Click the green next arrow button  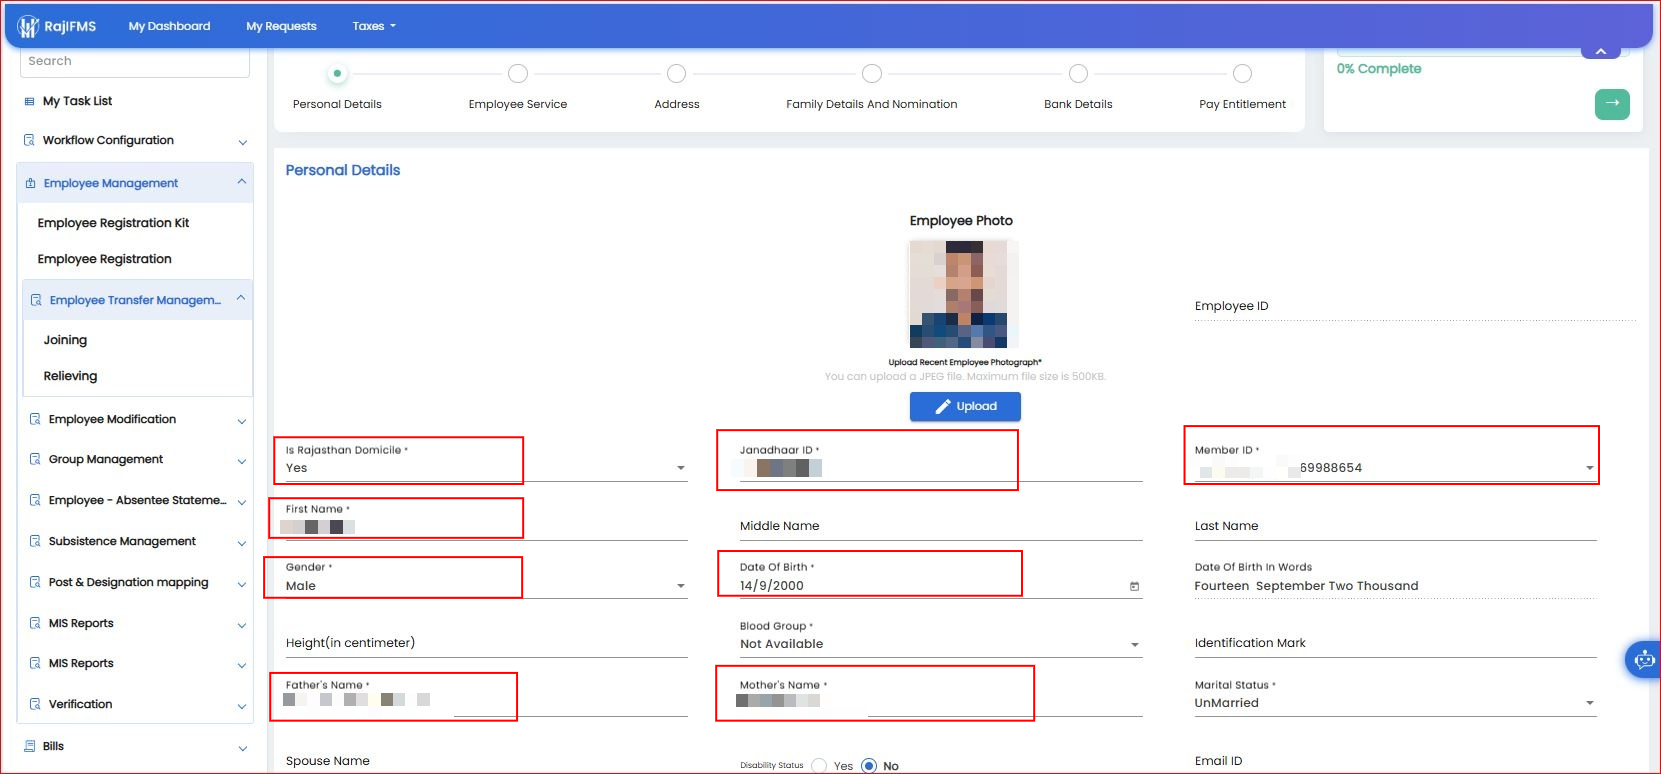point(1612,104)
